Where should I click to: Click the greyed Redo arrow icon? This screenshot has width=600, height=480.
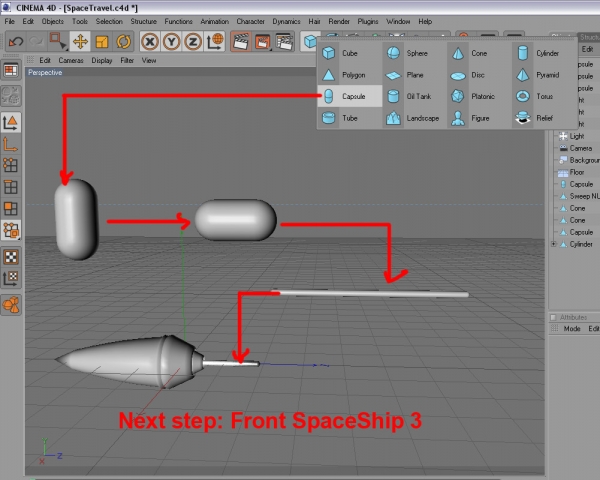(36, 41)
